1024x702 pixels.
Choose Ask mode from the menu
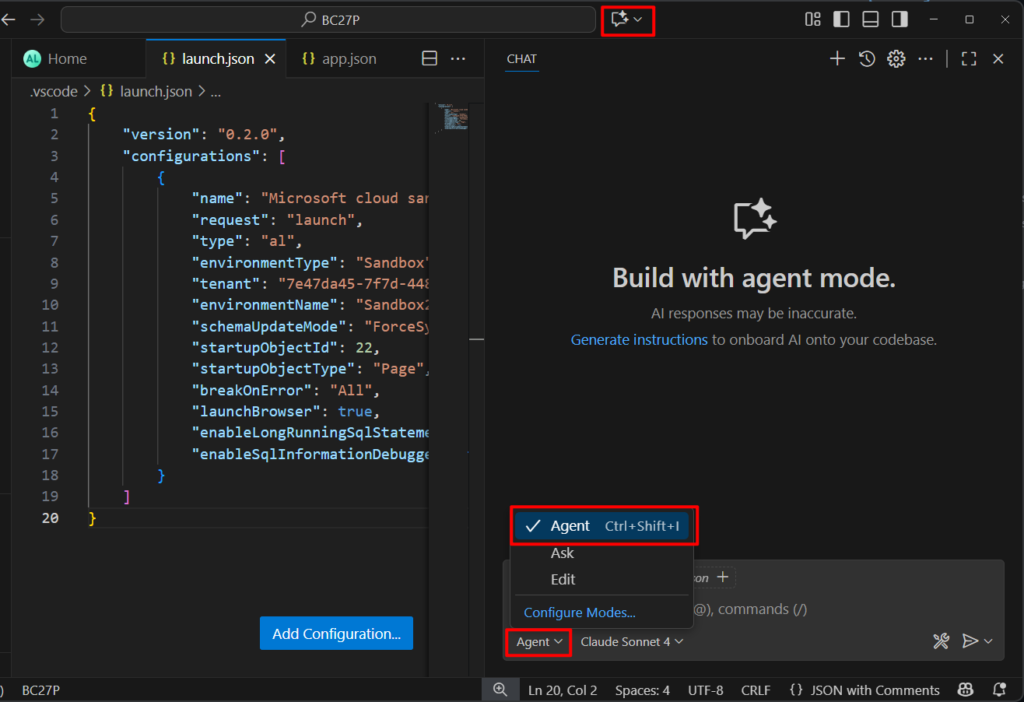(562, 553)
